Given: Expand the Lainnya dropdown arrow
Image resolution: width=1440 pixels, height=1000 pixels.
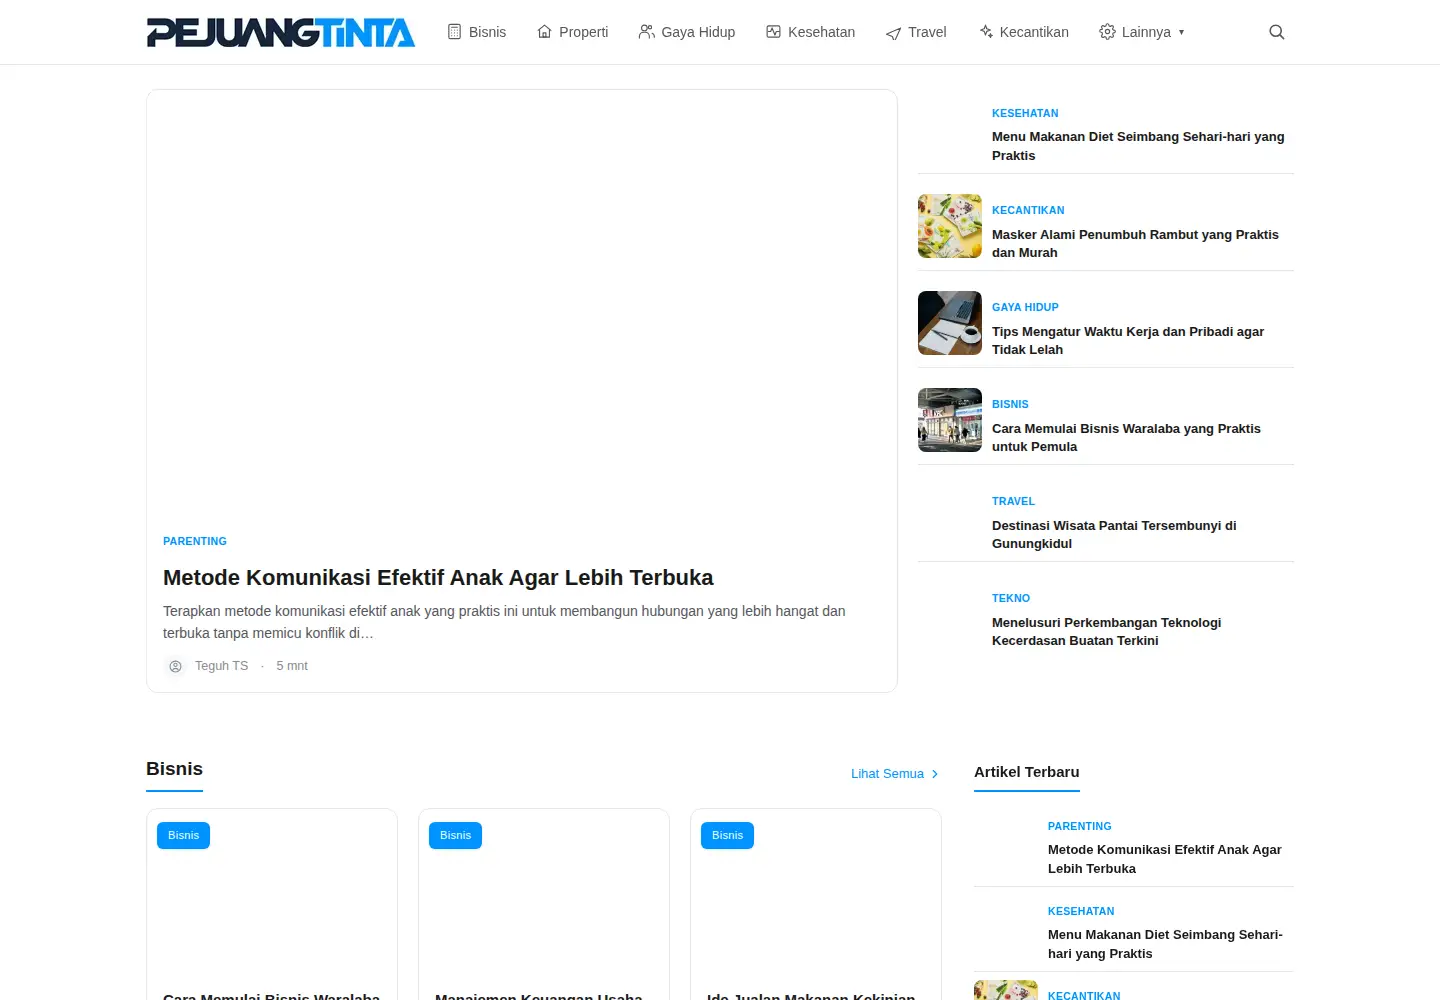Looking at the screenshot, I should click(x=1181, y=32).
